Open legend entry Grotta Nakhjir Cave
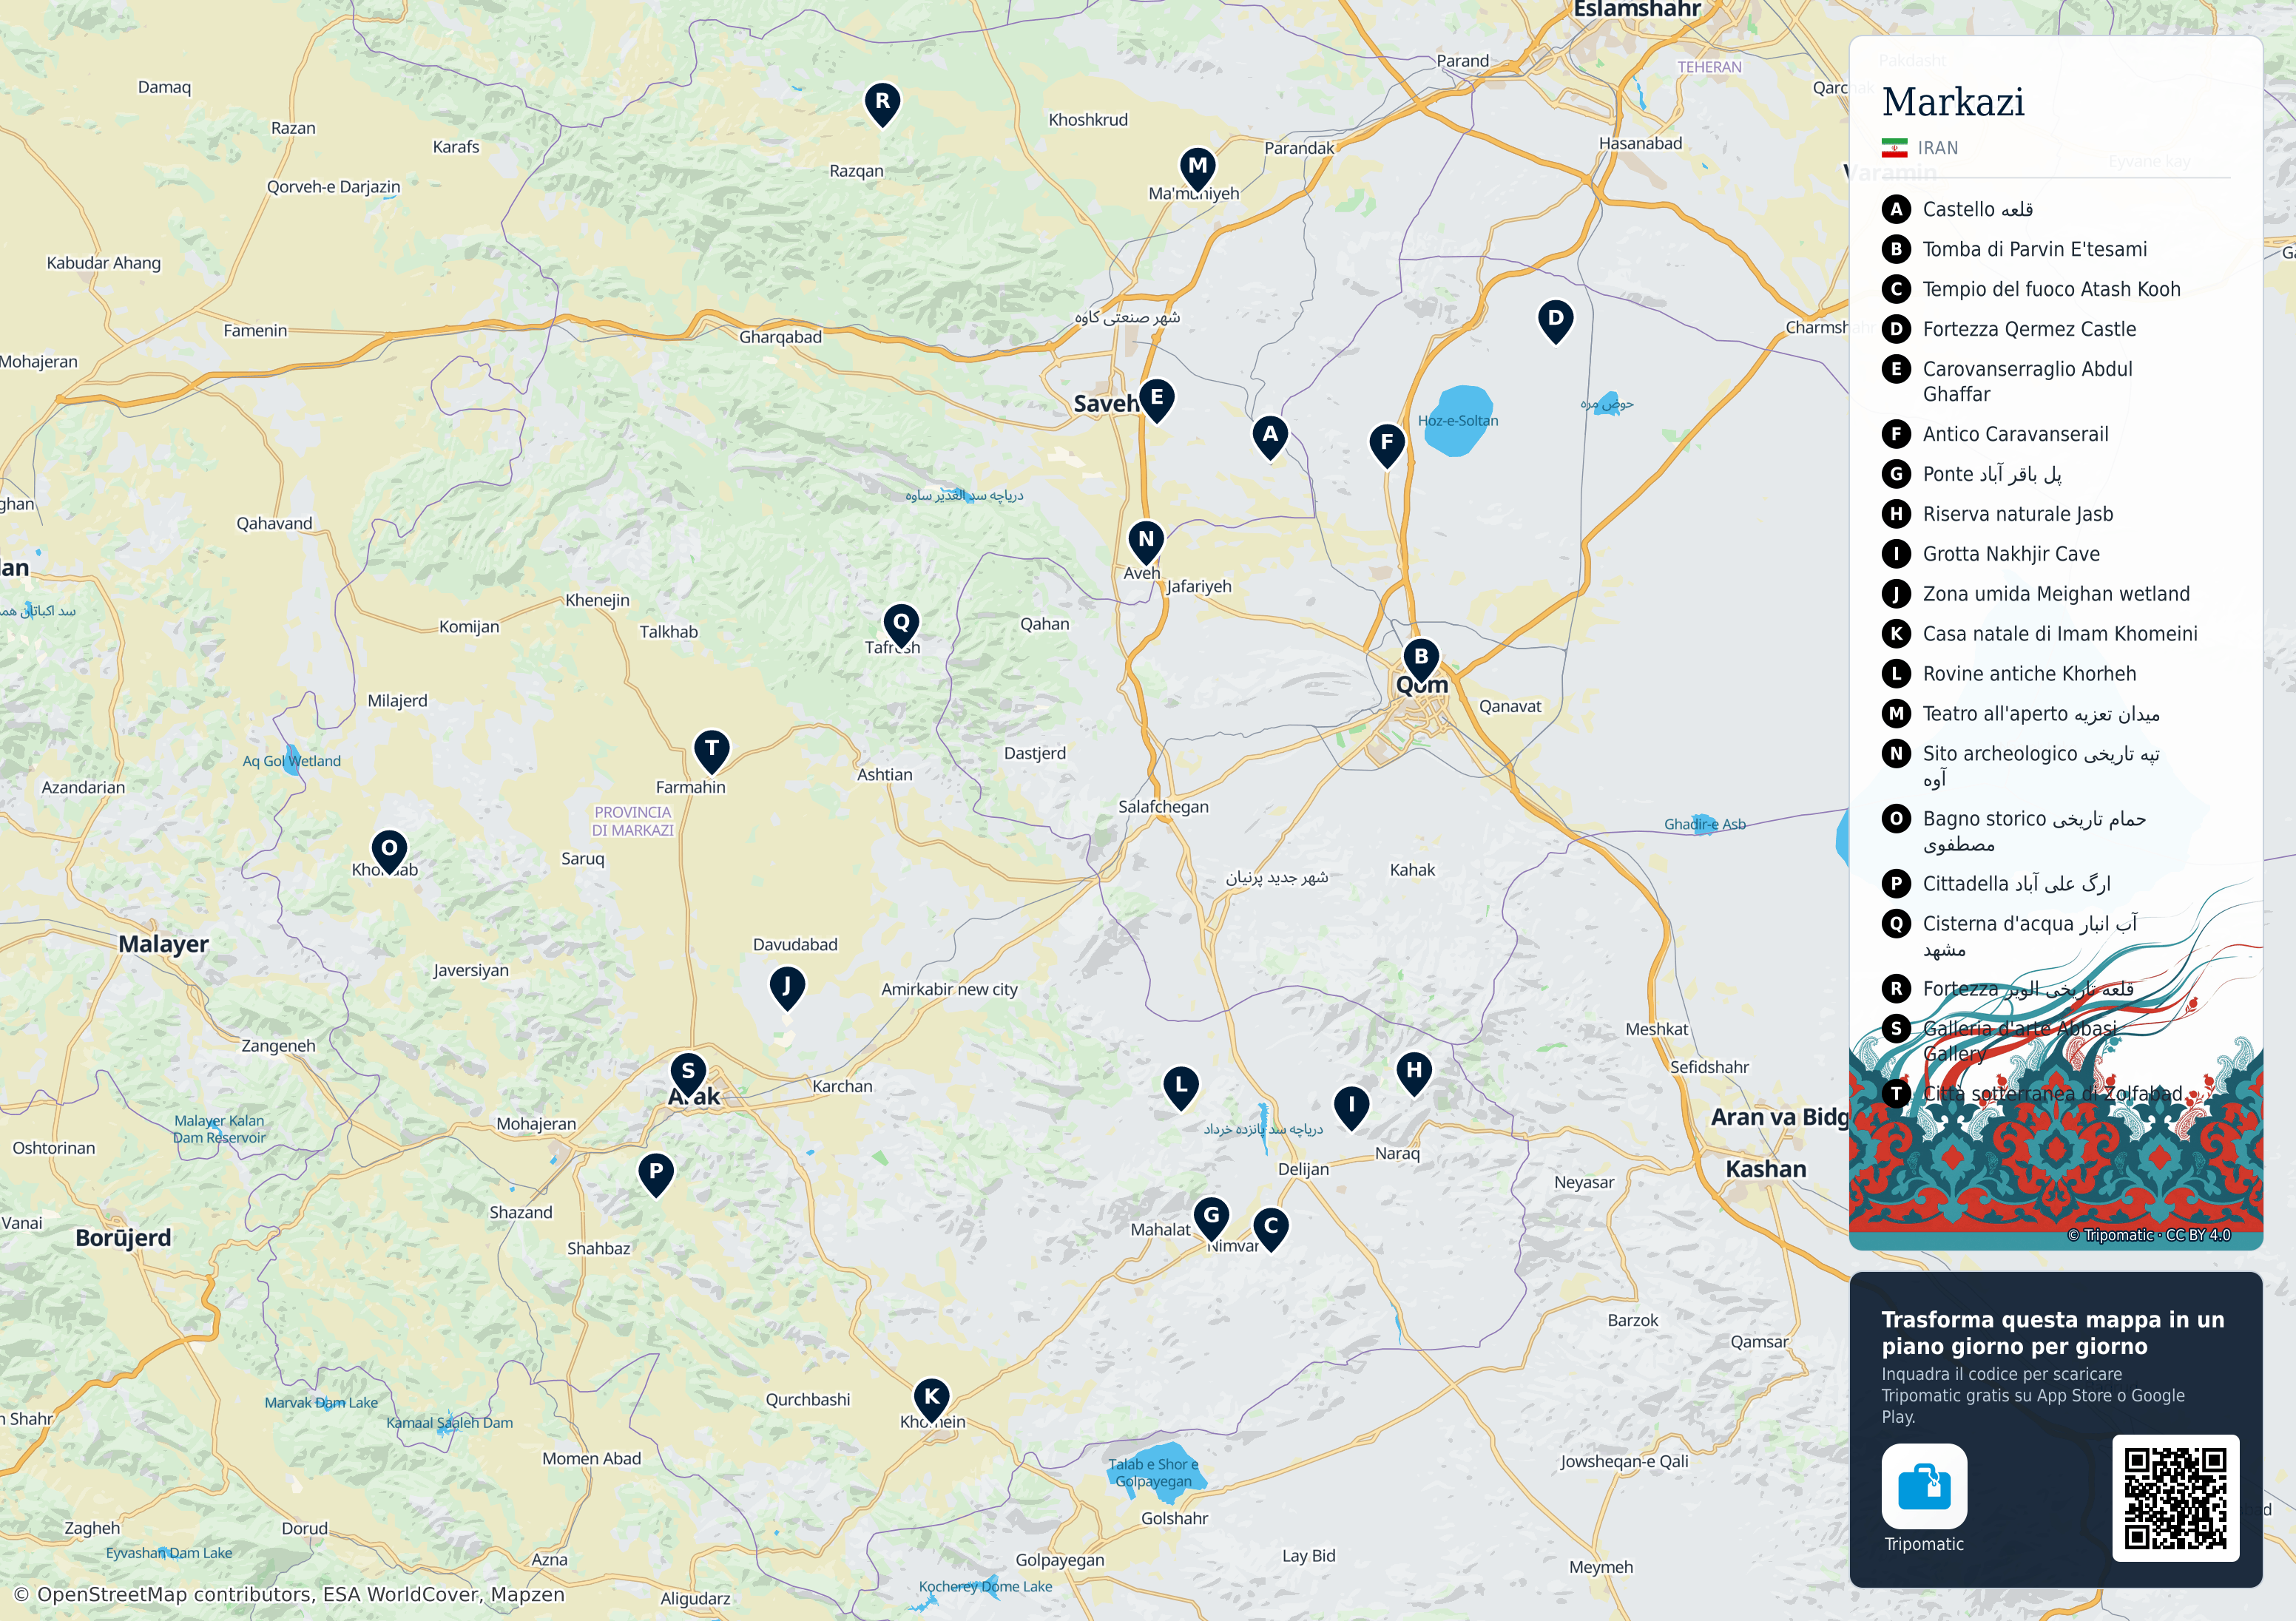The width and height of the screenshot is (2296, 1621). (x=2011, y=554)
